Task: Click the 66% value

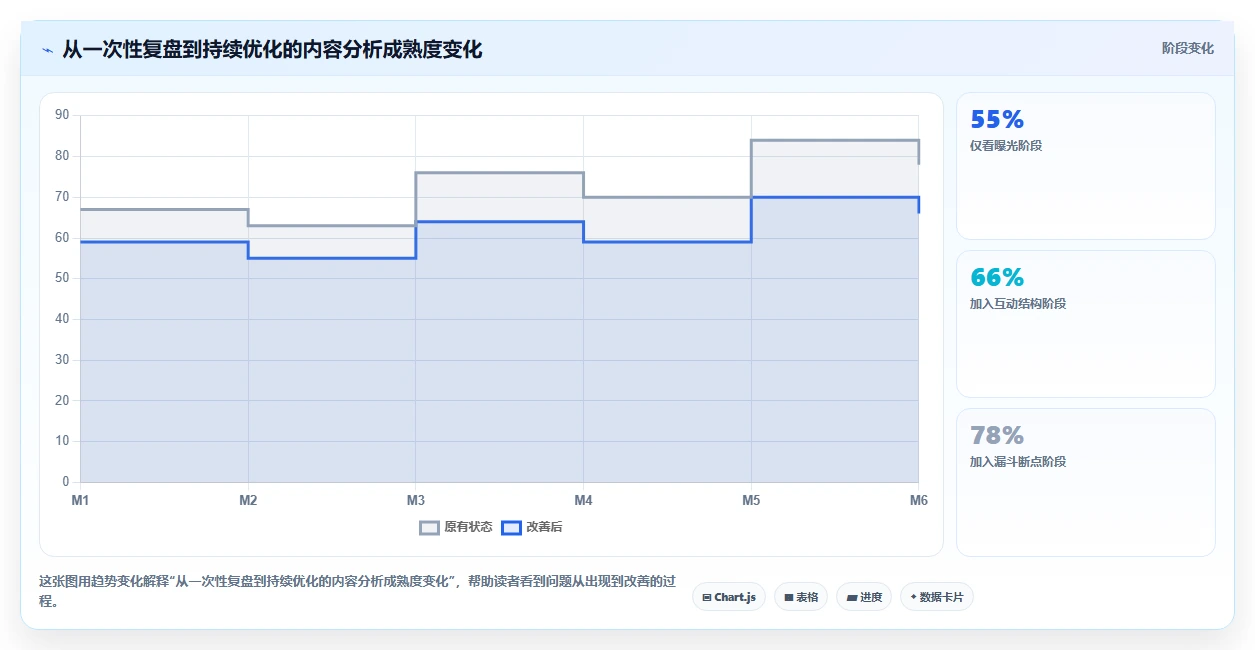Action: (997, 278)
